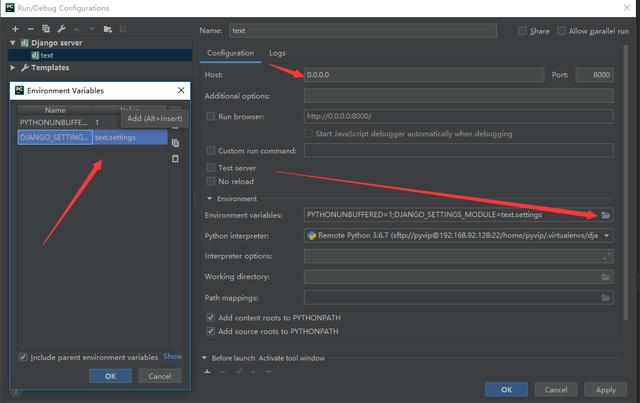Enable the Custom run command checkbox
Image resolution: width=640 pixels, height=403 pixels.
point(211,151)
